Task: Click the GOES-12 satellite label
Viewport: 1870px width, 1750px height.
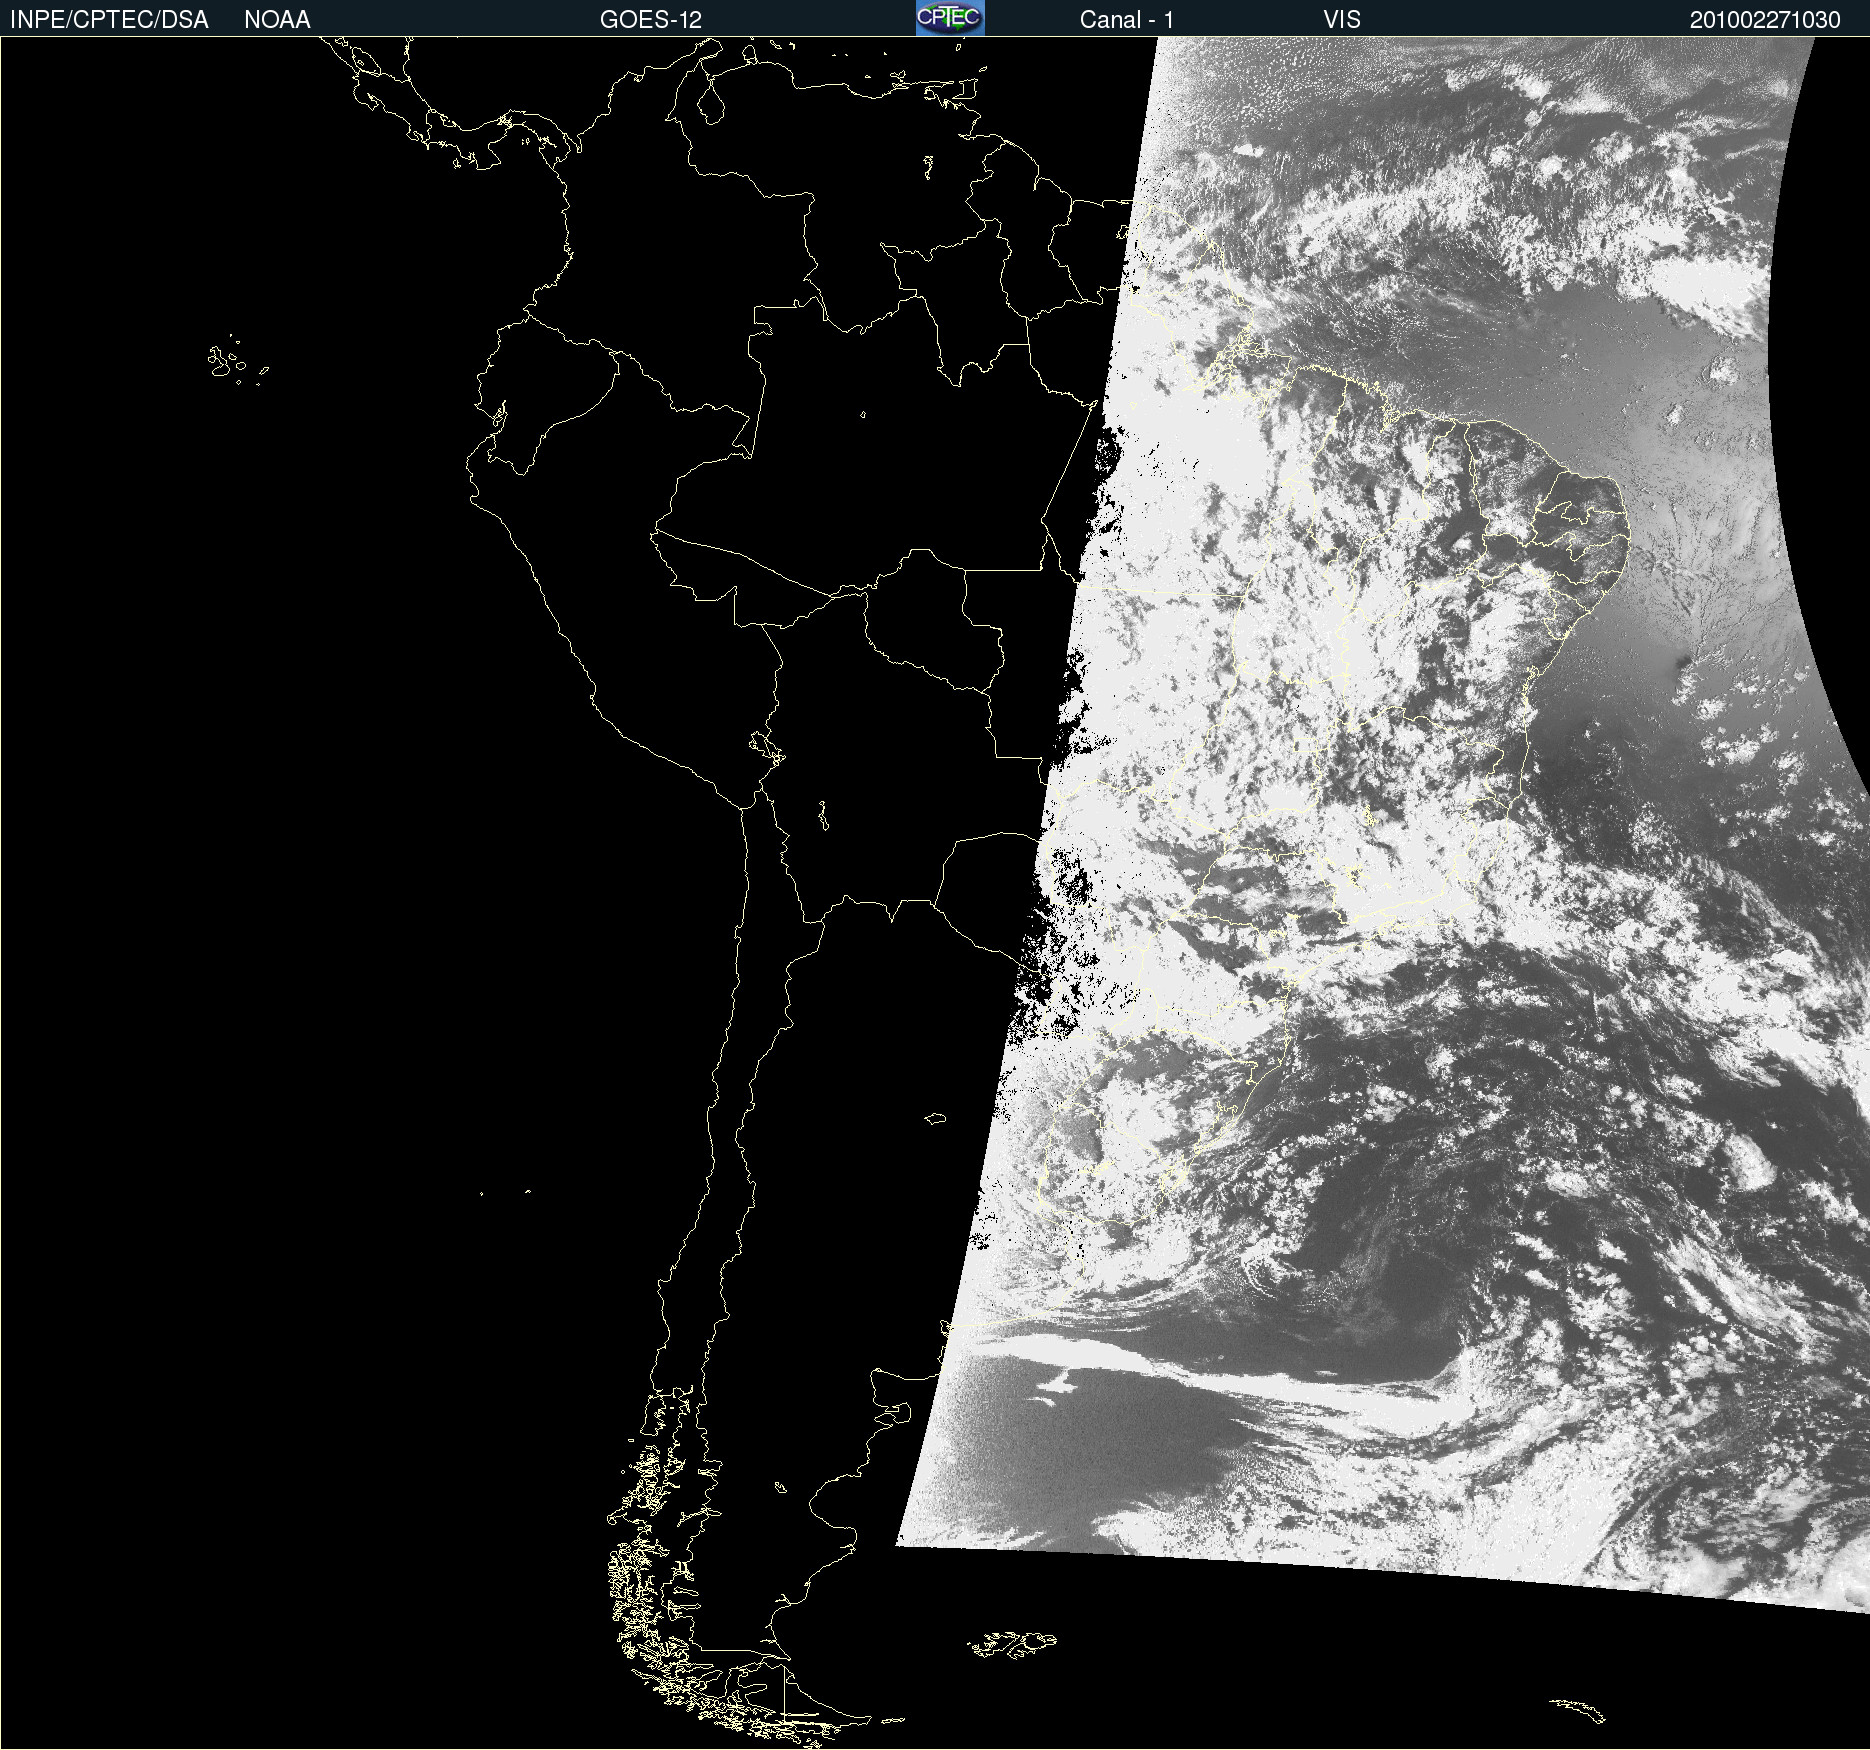Action: [x=651, y=20]
